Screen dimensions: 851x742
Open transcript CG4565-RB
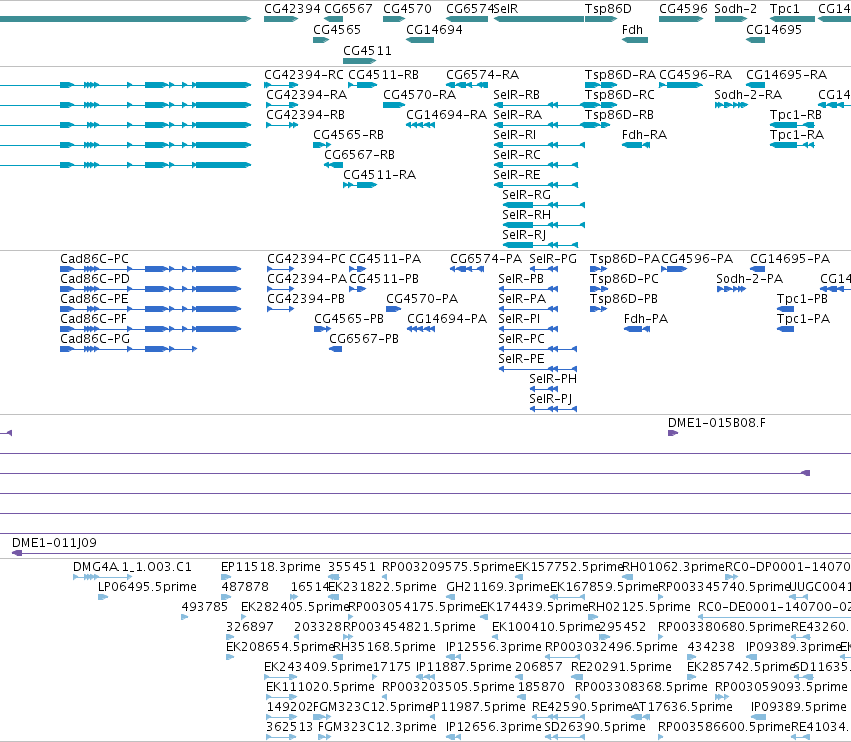pyautogui.click(x=322, y=145)
